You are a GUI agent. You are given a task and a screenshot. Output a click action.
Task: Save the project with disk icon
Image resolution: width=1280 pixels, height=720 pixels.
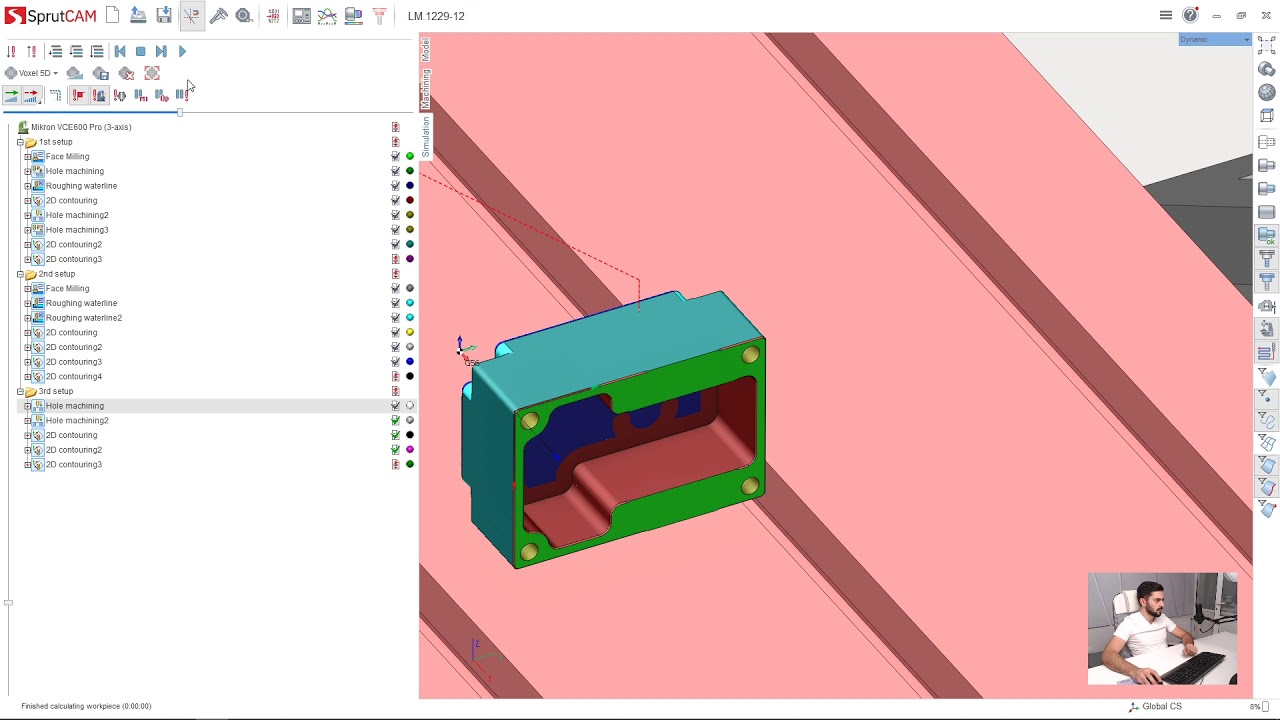tap(164, 15)
